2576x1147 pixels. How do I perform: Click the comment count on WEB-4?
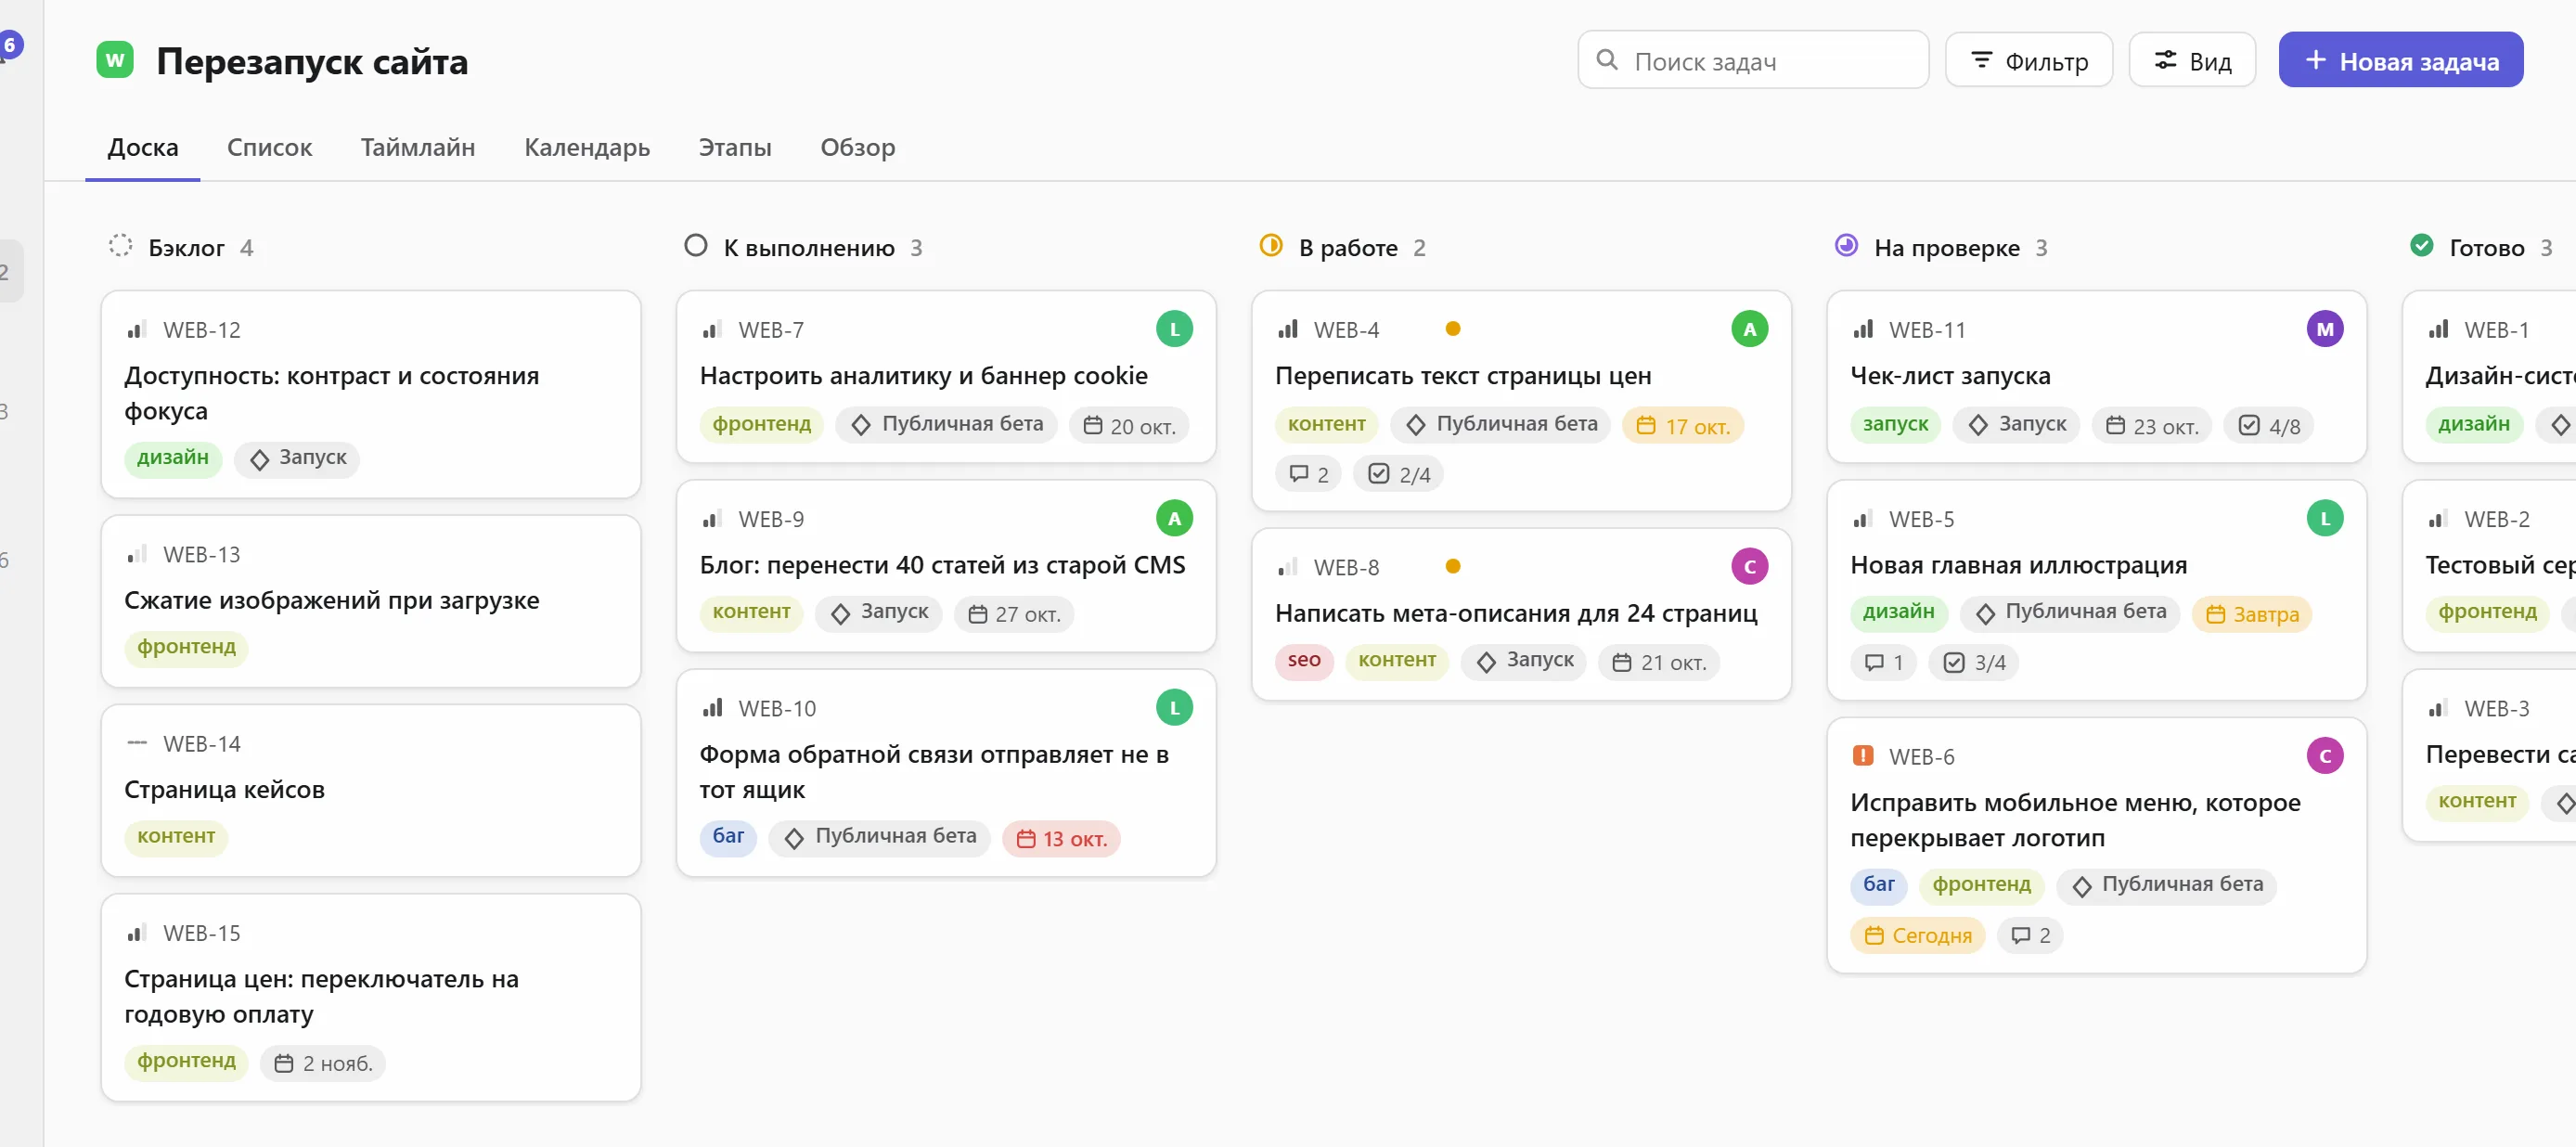click(x=1308, y=474)
